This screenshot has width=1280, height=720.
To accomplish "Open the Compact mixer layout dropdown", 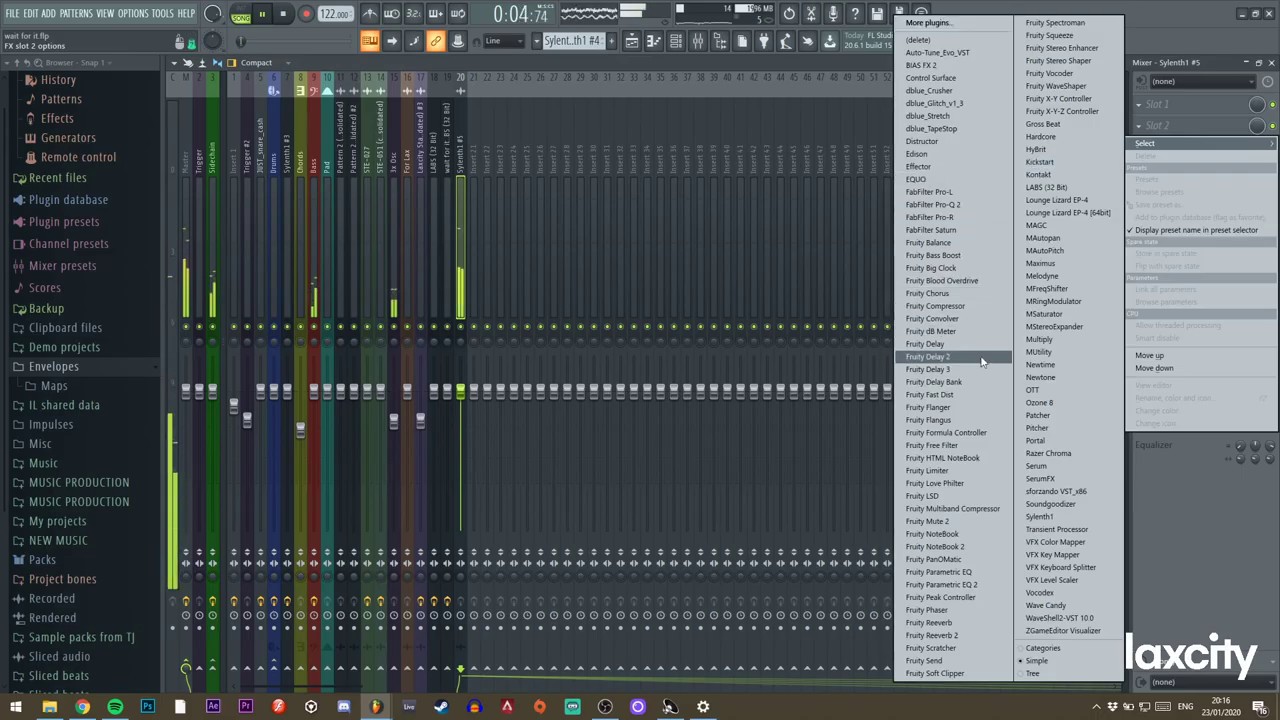I will click(263, 63).
